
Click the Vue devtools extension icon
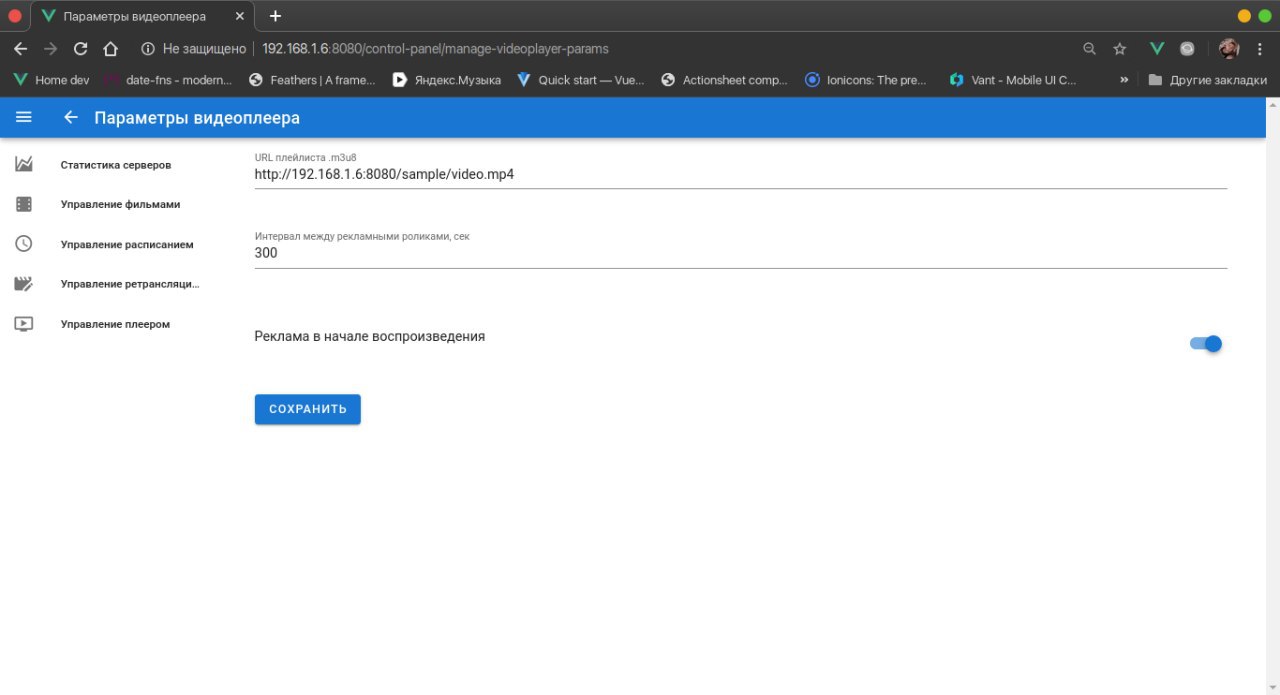click(1157, 48)
